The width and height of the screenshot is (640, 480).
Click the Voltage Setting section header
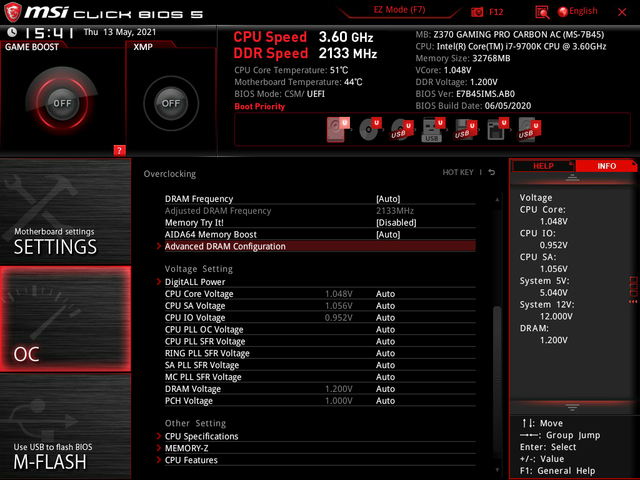tap(199, 269)
